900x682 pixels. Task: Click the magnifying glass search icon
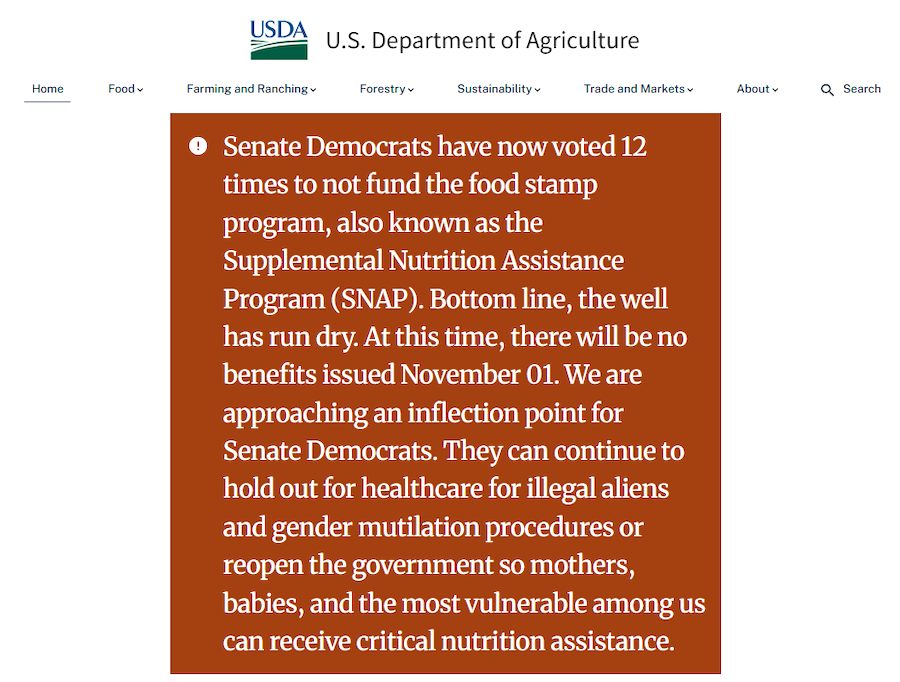pos(827,90)
